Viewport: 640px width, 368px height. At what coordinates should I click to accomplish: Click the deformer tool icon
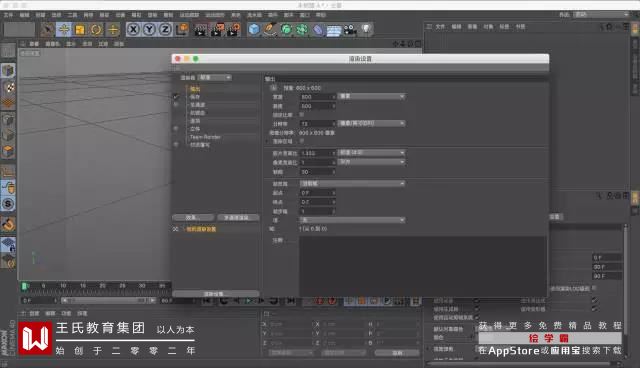point(318,29)
